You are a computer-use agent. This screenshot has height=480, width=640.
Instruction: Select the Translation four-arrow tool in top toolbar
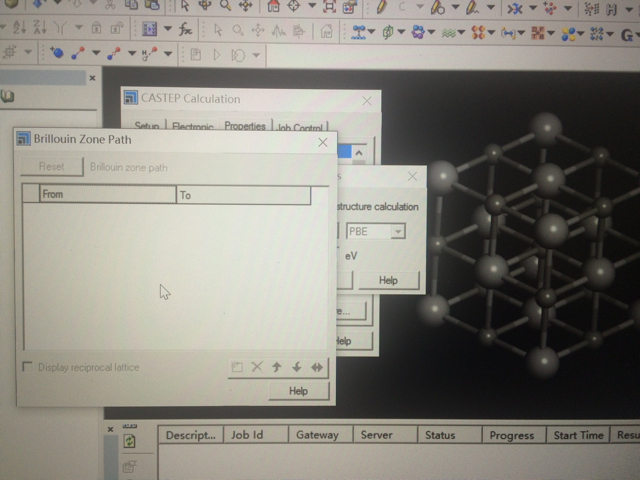point(246,6)
